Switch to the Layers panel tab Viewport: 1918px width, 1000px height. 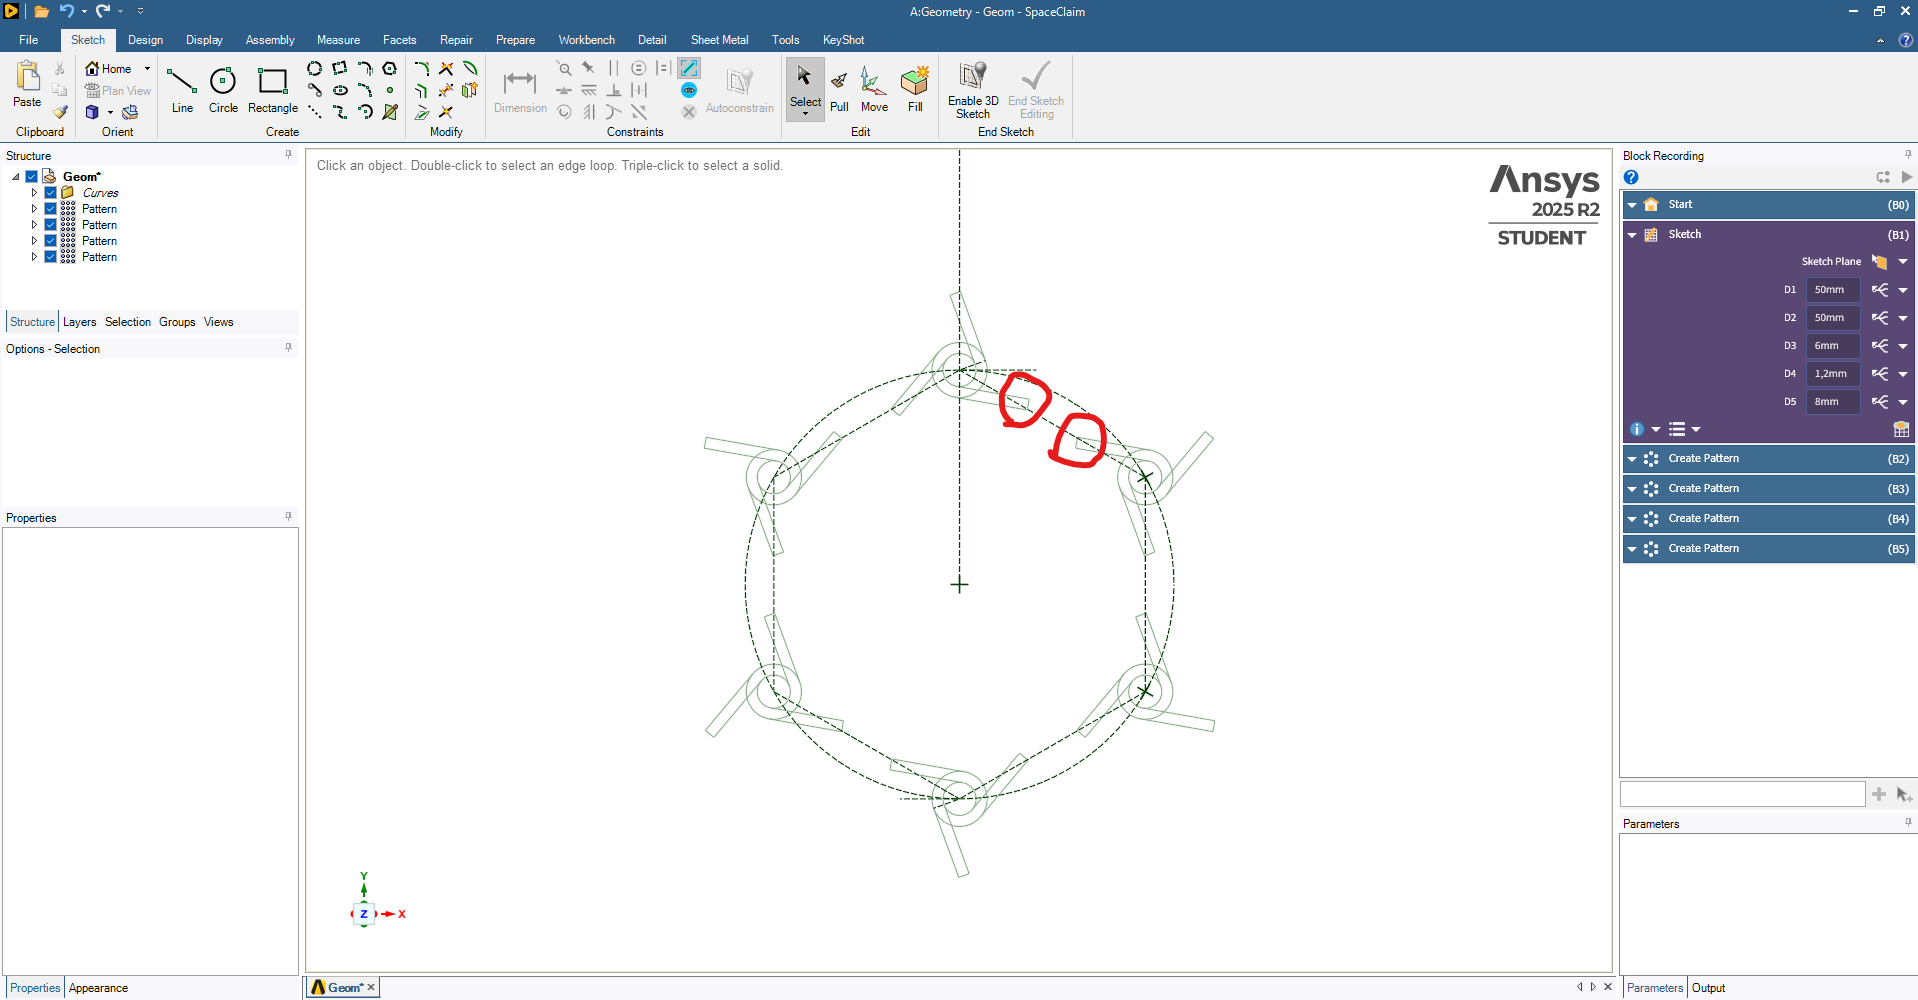pyautogui.click(x=79, y=322)
